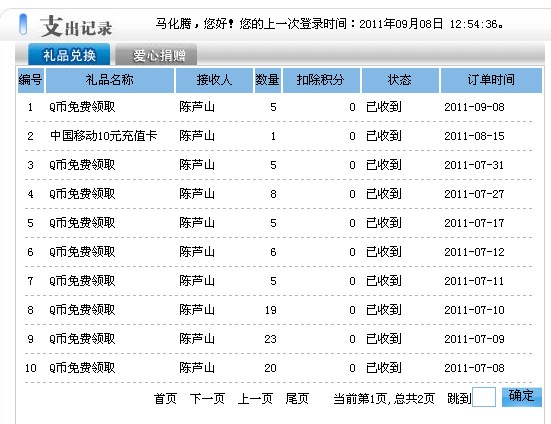
Task: Select Q币免费领取 in row 10
Action: 82,368
